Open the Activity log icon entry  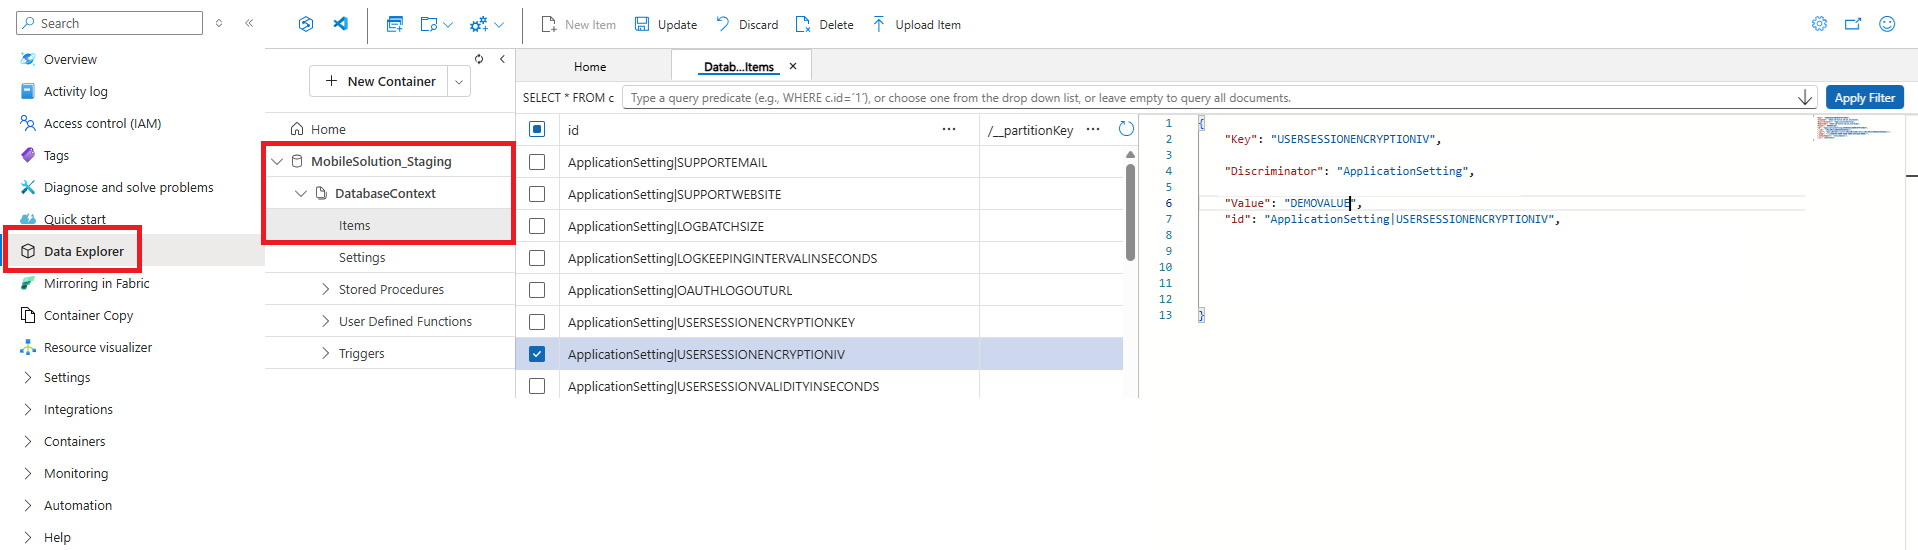click(28, 91)
